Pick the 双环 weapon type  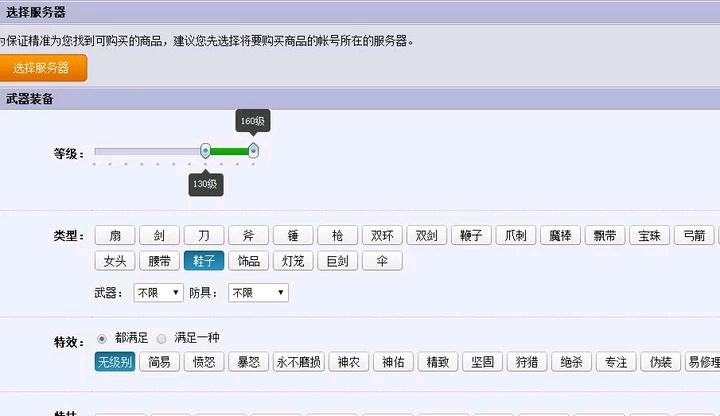[x=382, y=236]
